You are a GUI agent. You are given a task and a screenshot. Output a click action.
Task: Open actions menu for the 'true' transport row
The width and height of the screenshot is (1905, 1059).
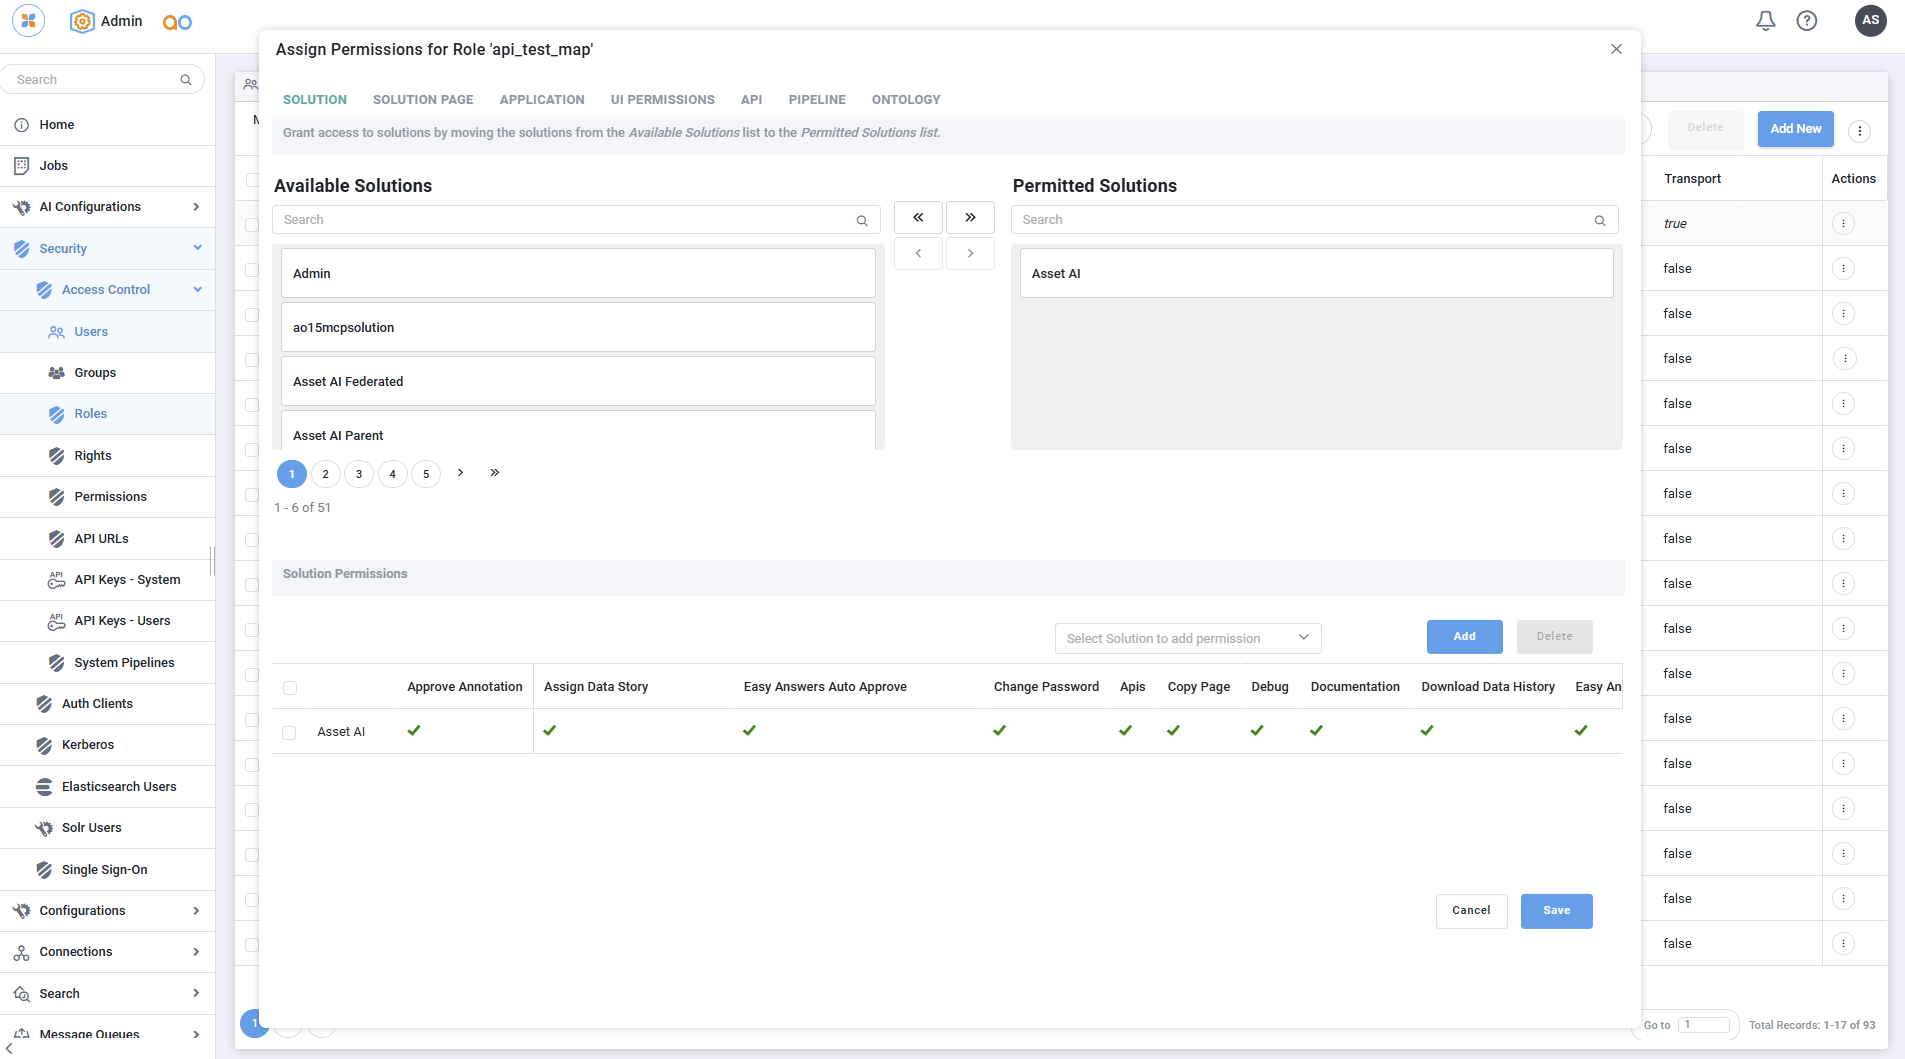[1844, 224]
